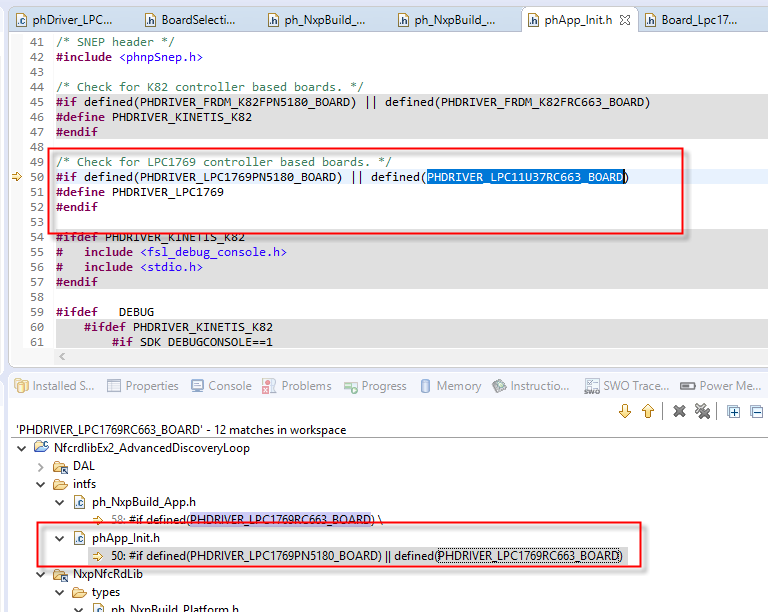Collapse all search result nodes

757,412
